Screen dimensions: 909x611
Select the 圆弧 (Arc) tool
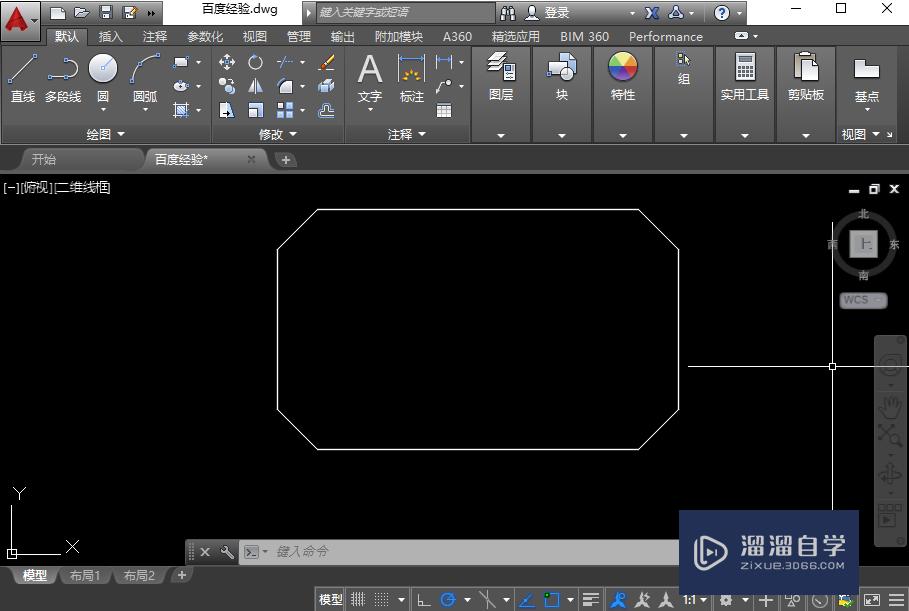[x=144, y=68]
